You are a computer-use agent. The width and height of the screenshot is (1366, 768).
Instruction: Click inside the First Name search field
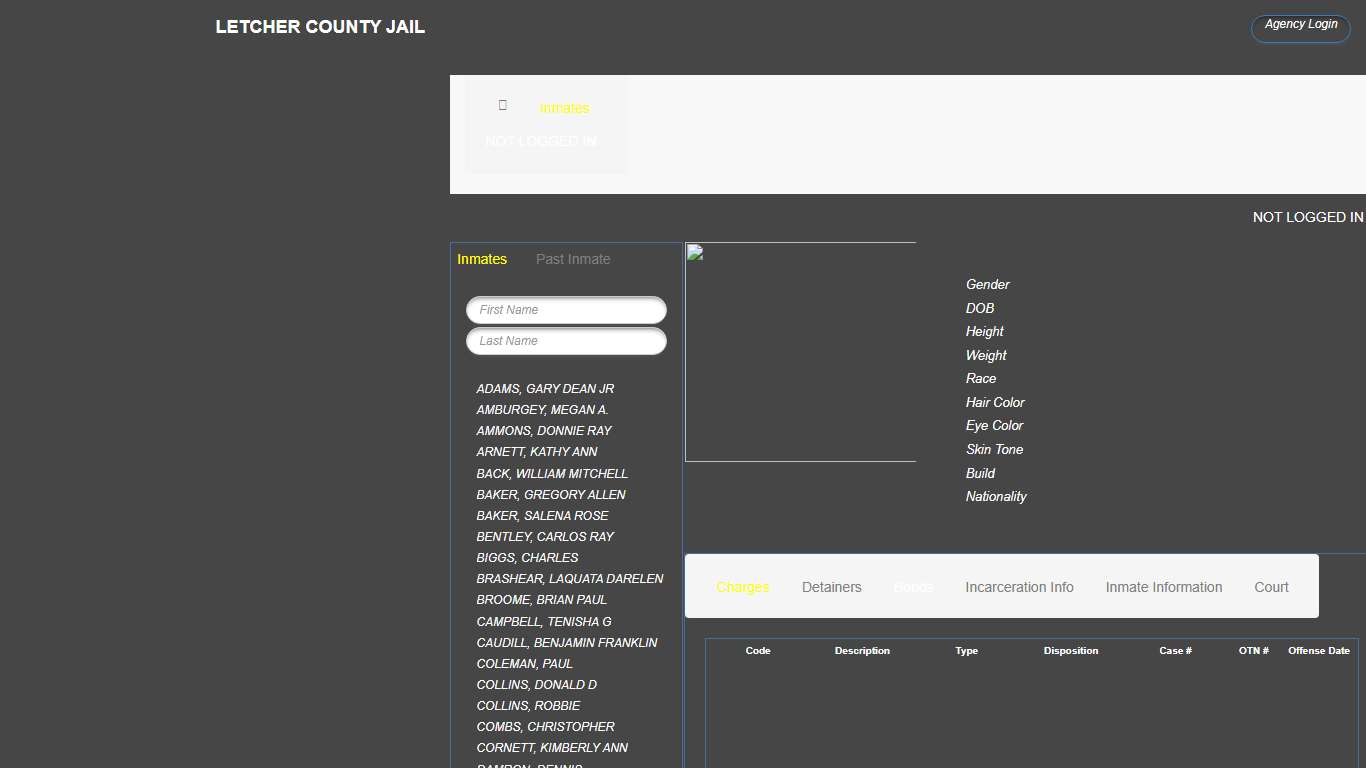(566, 309)
